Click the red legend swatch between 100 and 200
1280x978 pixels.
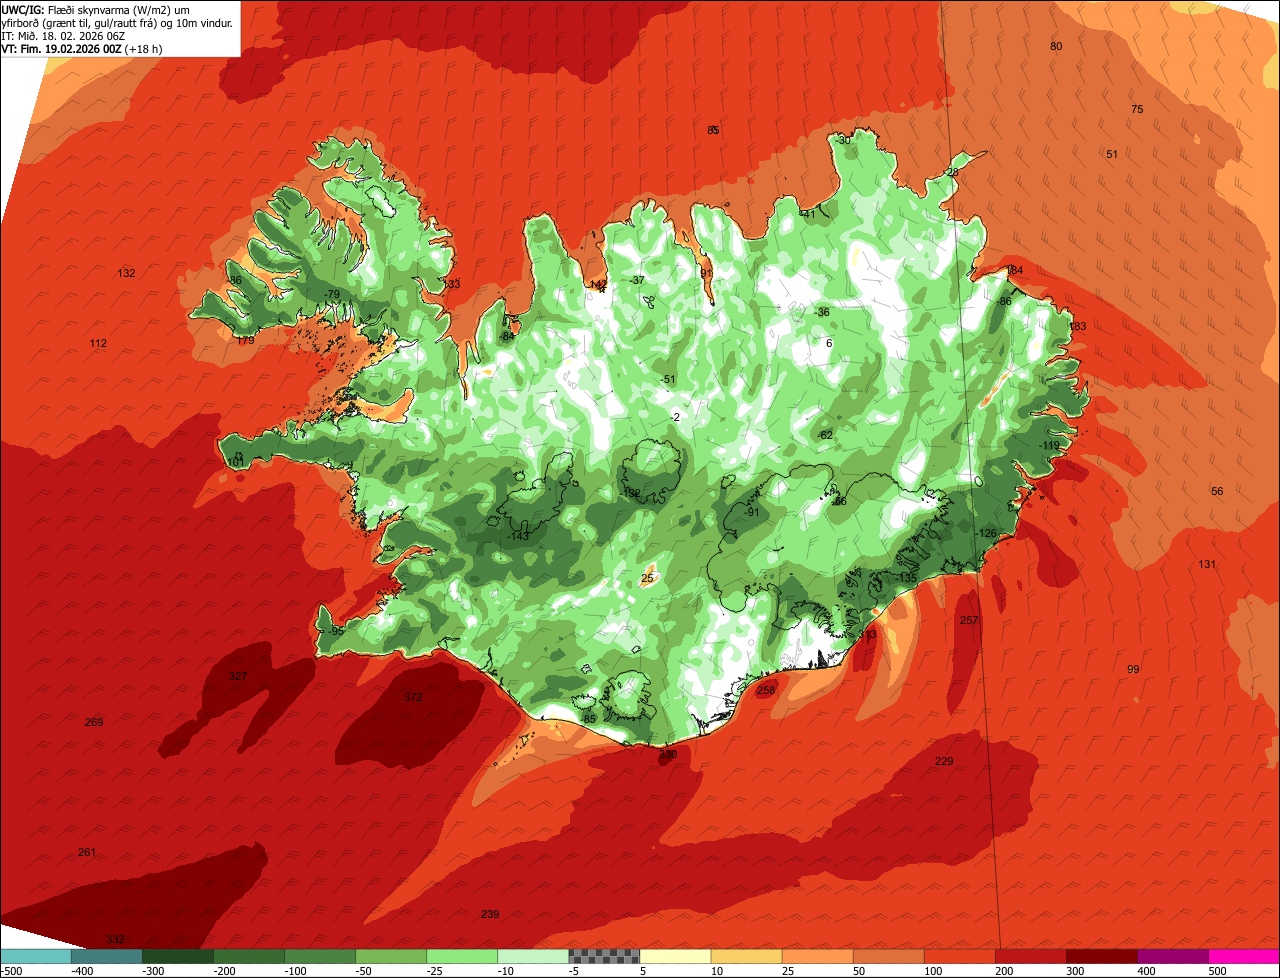pos(960,956)
